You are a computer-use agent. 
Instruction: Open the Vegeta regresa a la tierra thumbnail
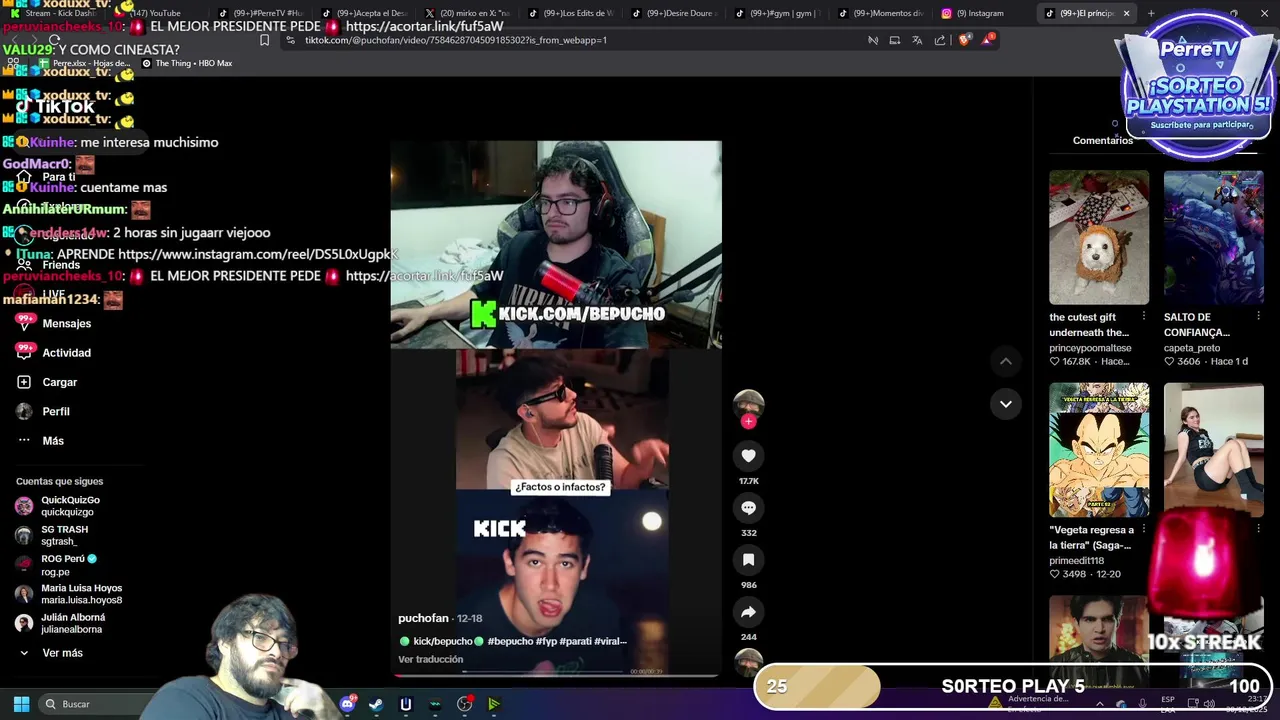tap(1099, 450)
